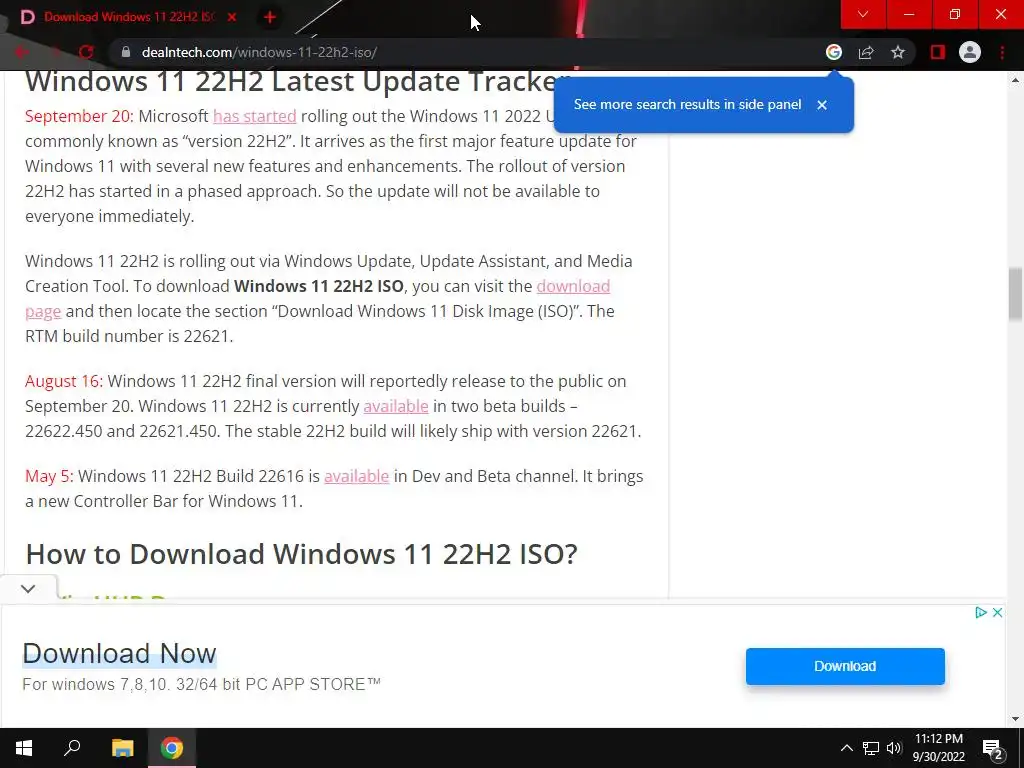Image resolution: width=1024 pixels, height=768 pixels.
Task: Open the Chrome profile avatar
Action: pos(970,52)
